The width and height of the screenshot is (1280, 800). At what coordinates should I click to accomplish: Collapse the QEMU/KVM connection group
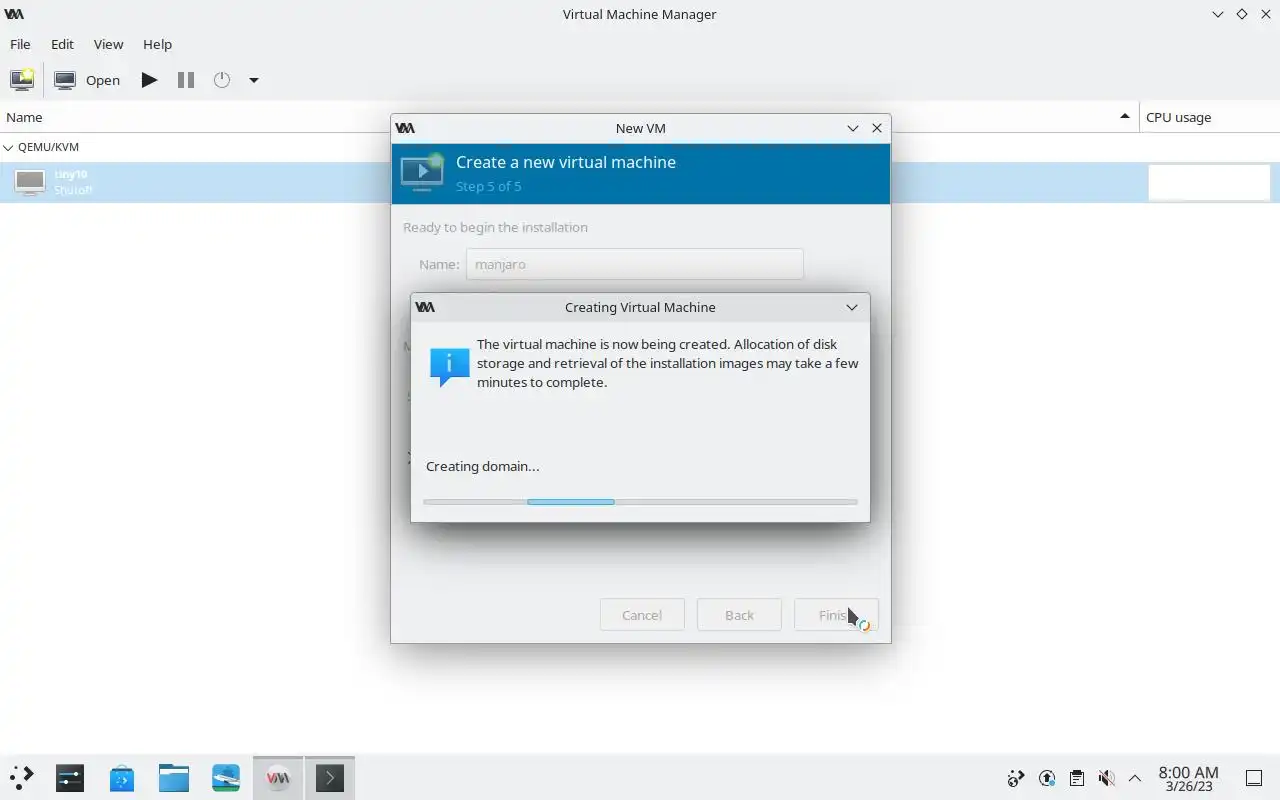8,147
